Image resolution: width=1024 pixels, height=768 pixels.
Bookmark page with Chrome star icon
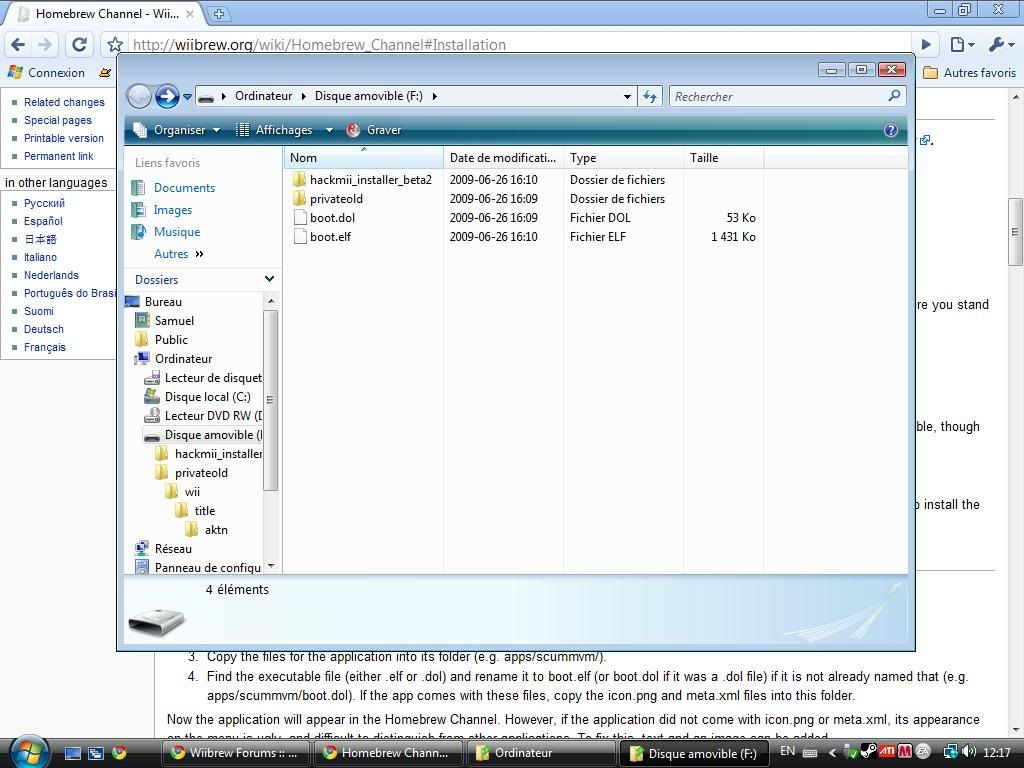(115, 44)
